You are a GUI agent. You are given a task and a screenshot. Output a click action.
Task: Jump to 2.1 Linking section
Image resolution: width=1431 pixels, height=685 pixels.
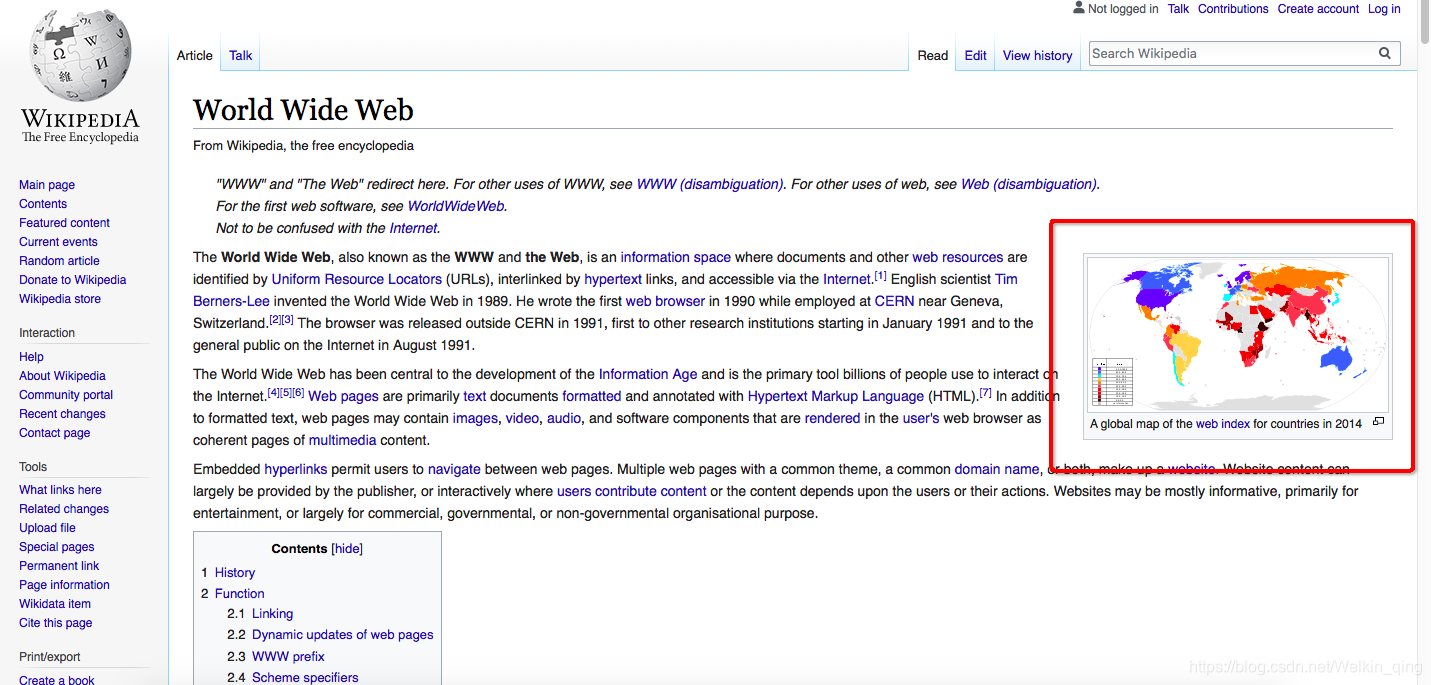coord(272,614)
